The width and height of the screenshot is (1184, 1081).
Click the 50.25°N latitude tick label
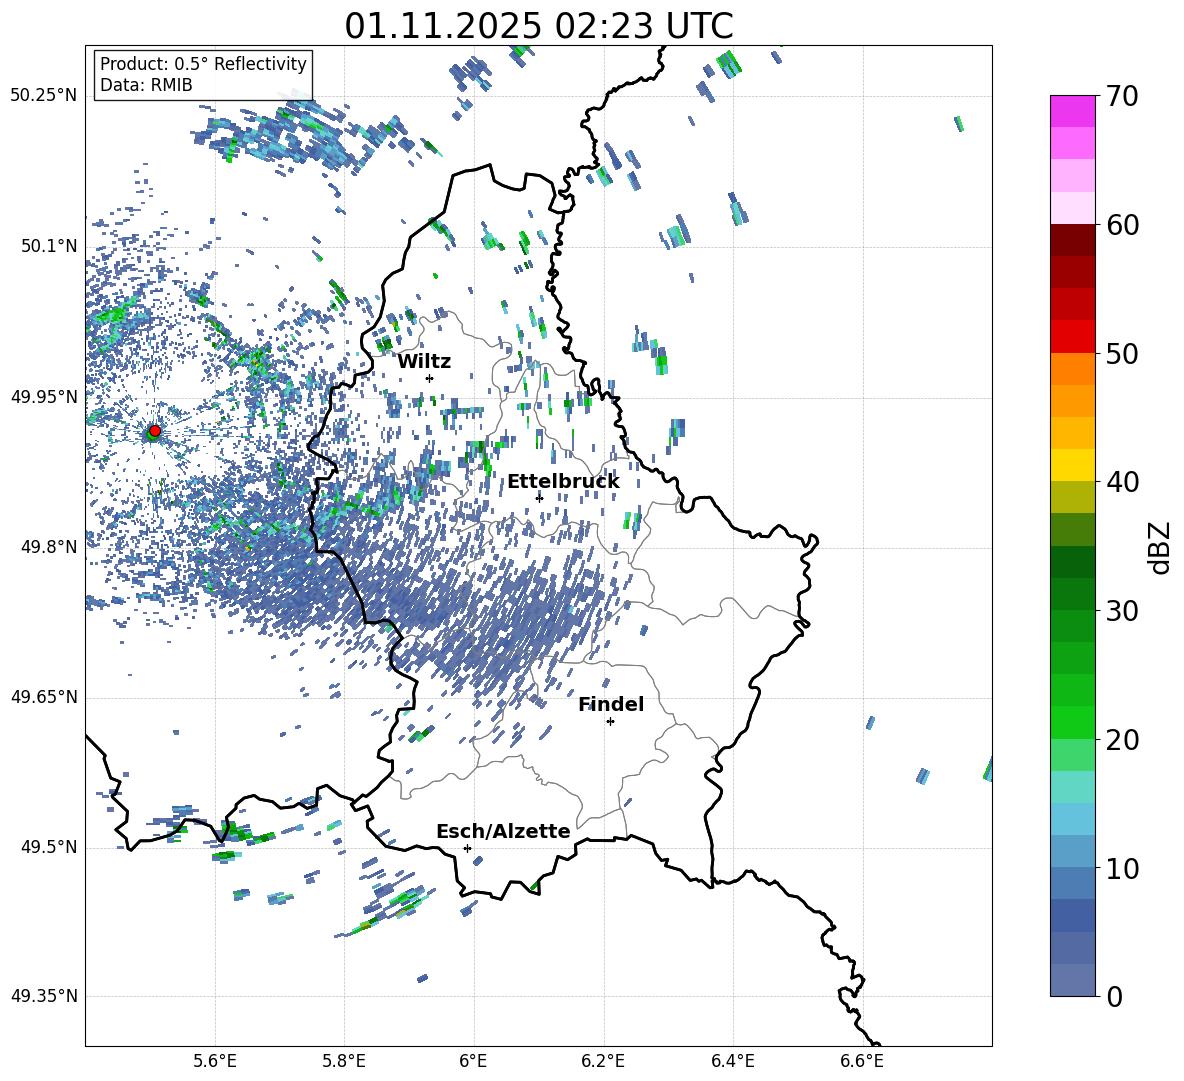coord(43,96)
